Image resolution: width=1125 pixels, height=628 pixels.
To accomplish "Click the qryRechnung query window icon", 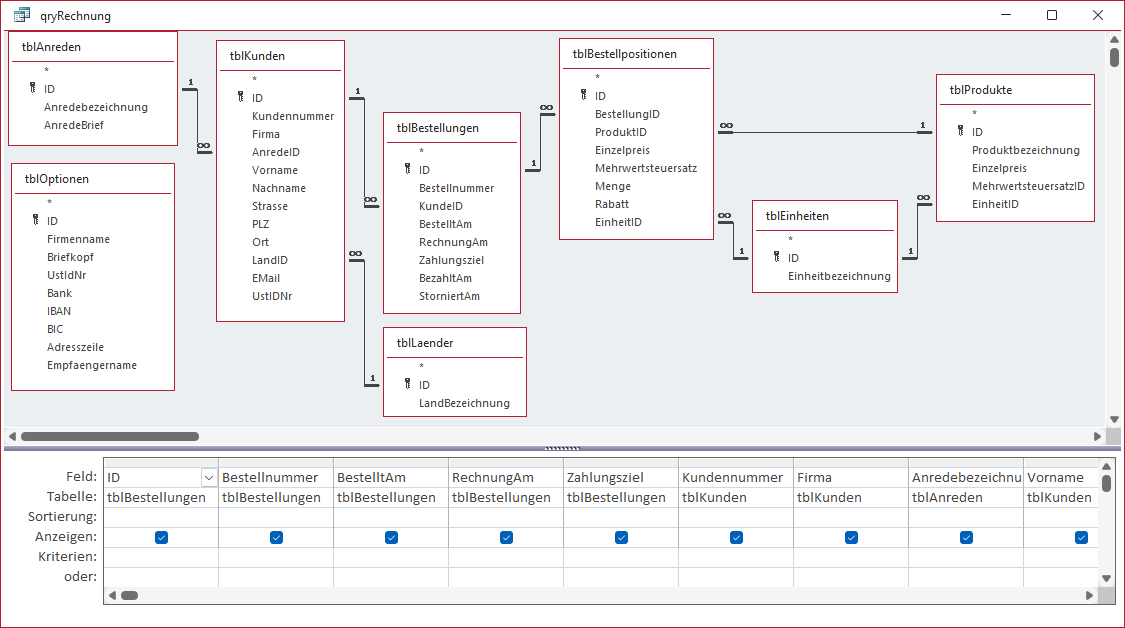I will tap(21, 15).
